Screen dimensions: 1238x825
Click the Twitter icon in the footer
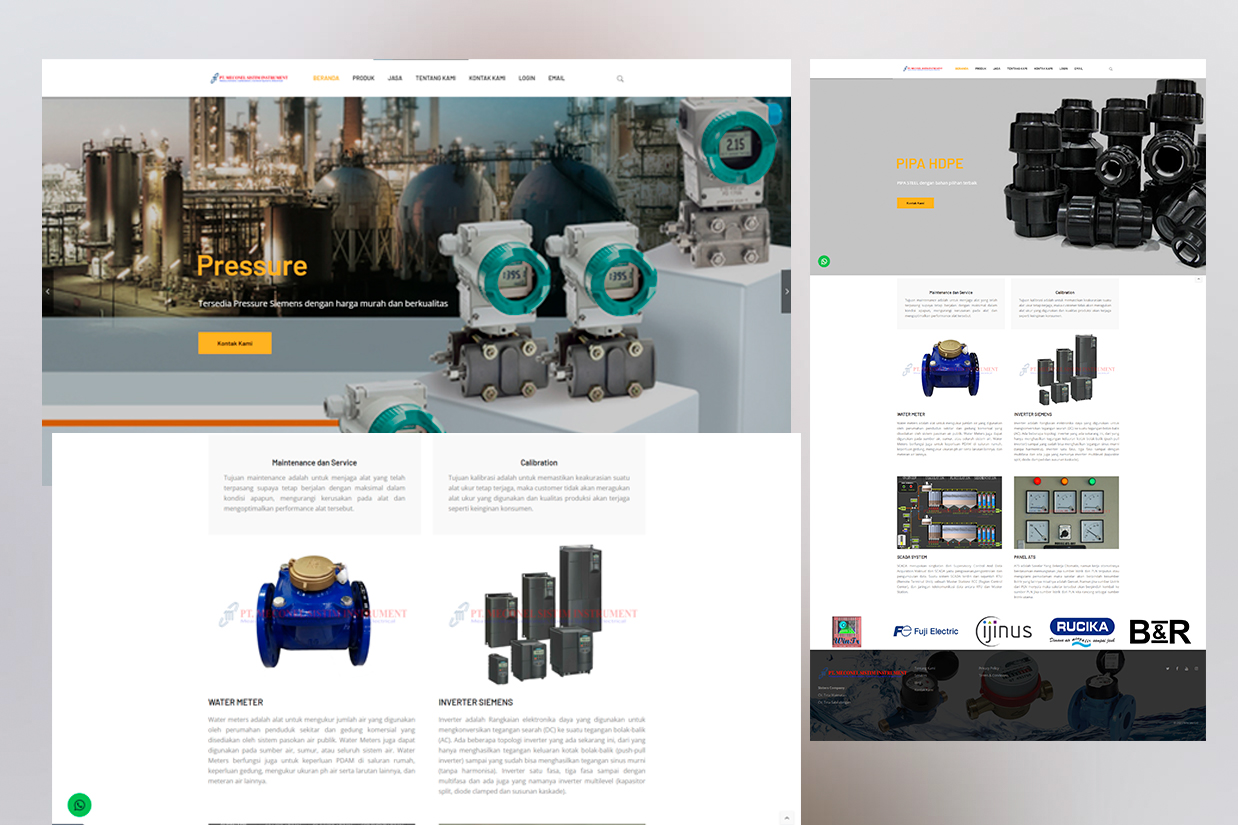click(1167, 668)
